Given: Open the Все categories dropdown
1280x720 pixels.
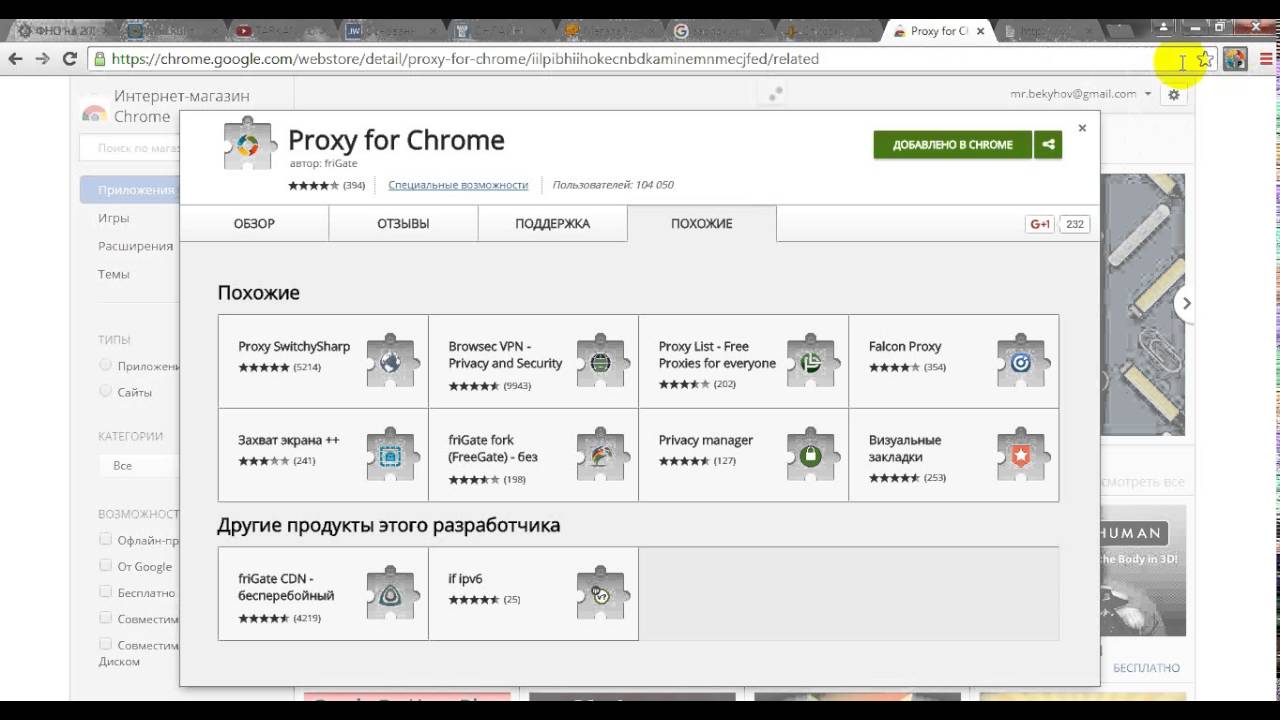Looking at the screenshot, I should click(138, 466).
